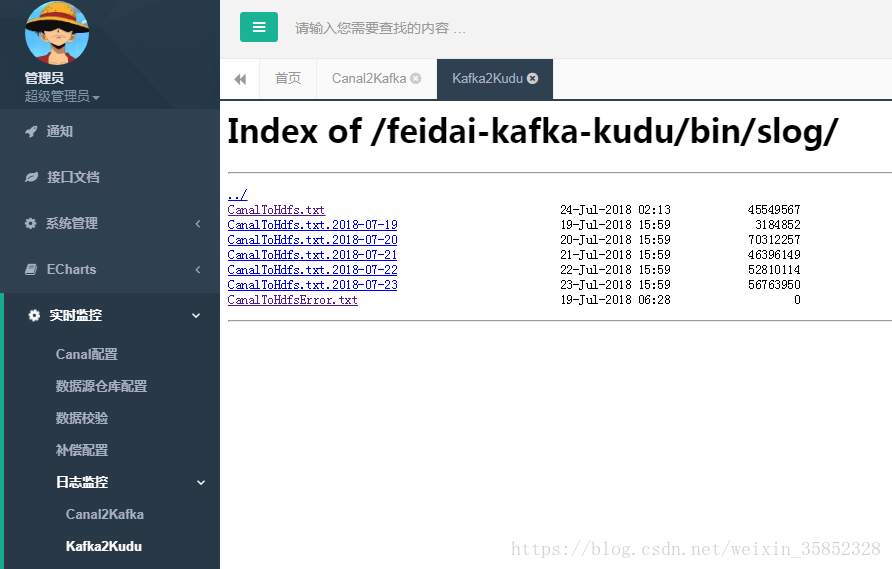Open Kafka2Kudu under 日志监控 in sidebar
The width and height of the screenshot is (892, 569).
point(104,546)
